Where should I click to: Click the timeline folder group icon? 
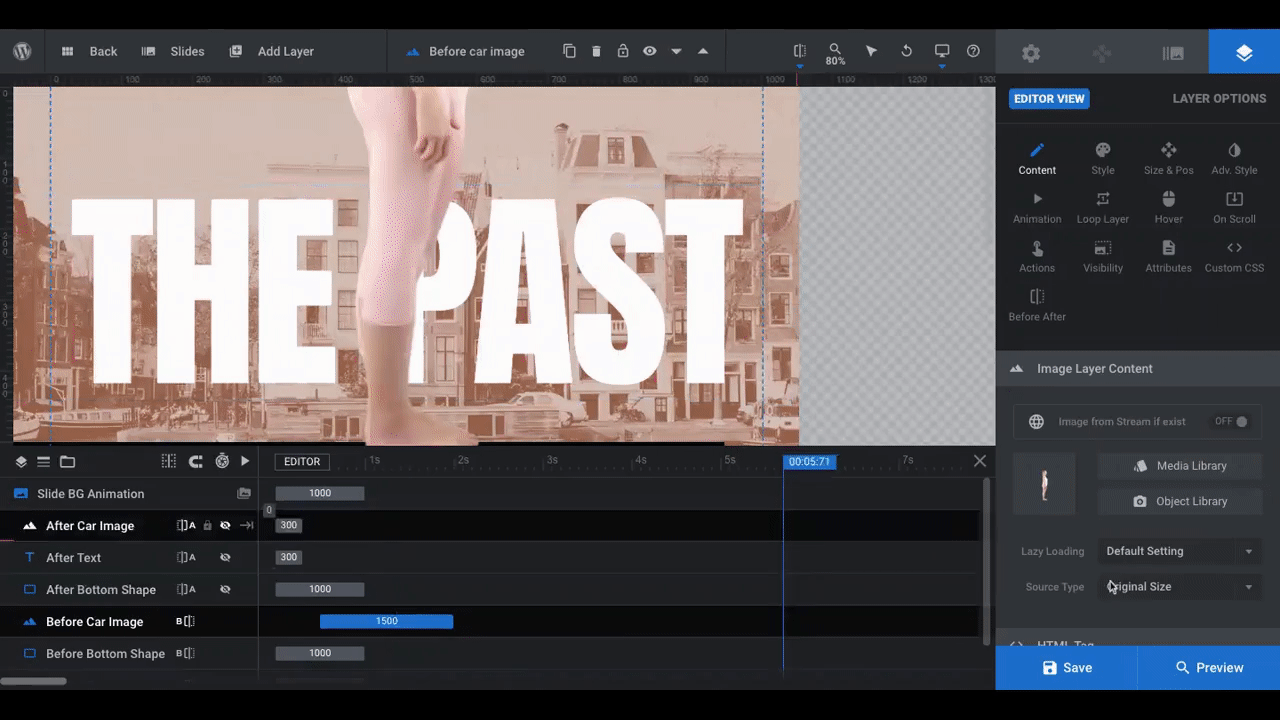(67, 462)
